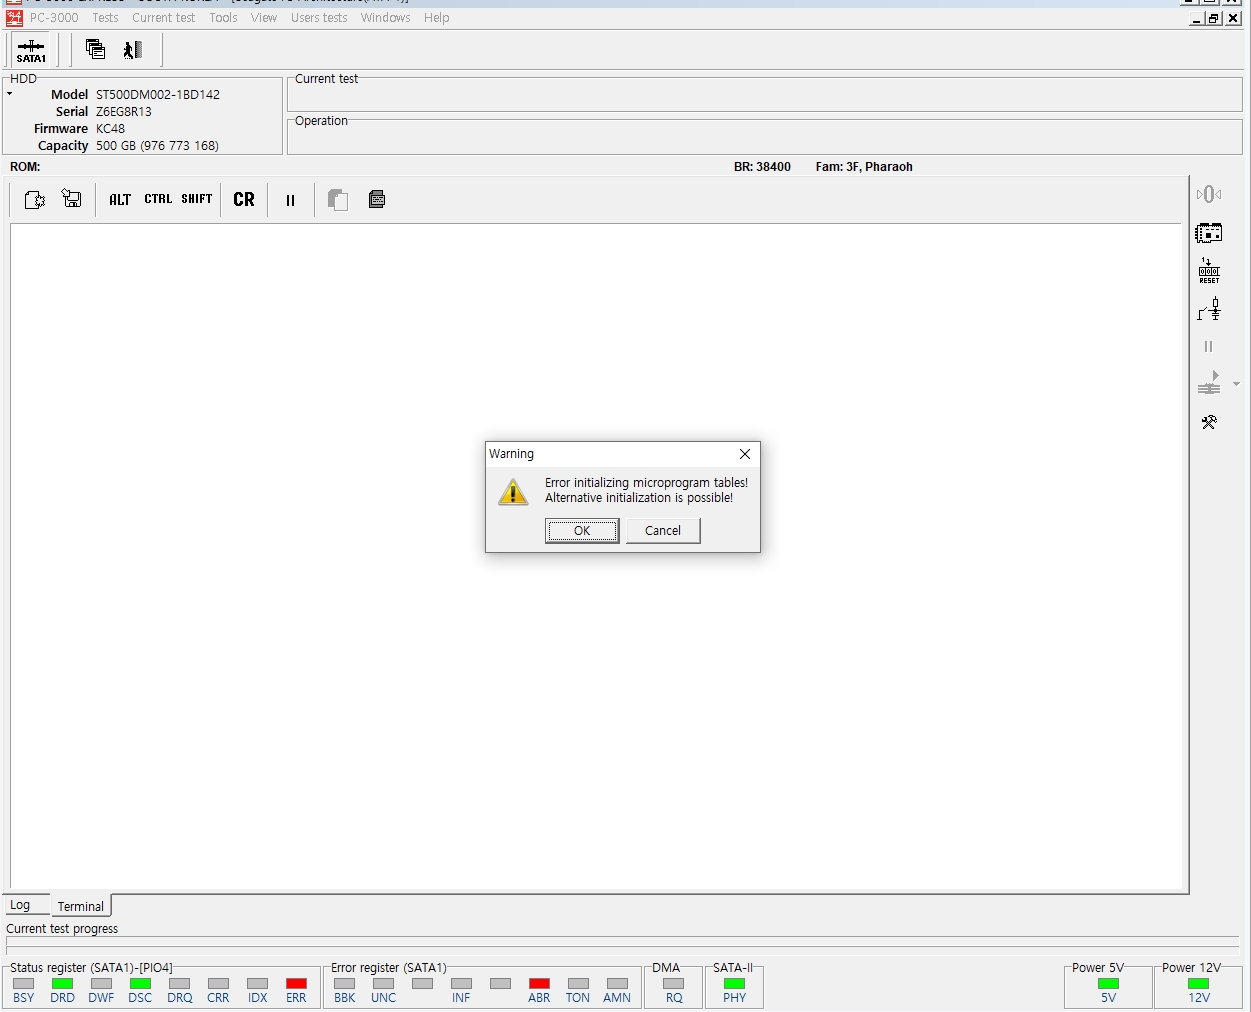This screenshot has width=1251, height=1012.
Task: Open the Current test menu
Action: pos(163,18)
